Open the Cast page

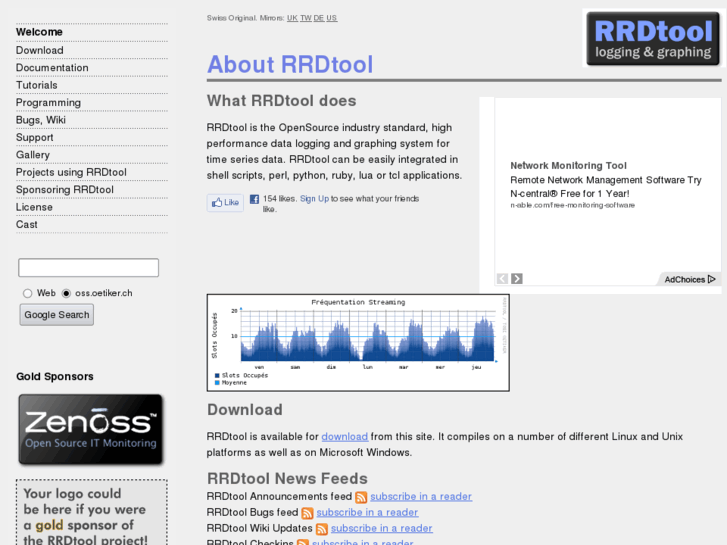pos(26,224)
